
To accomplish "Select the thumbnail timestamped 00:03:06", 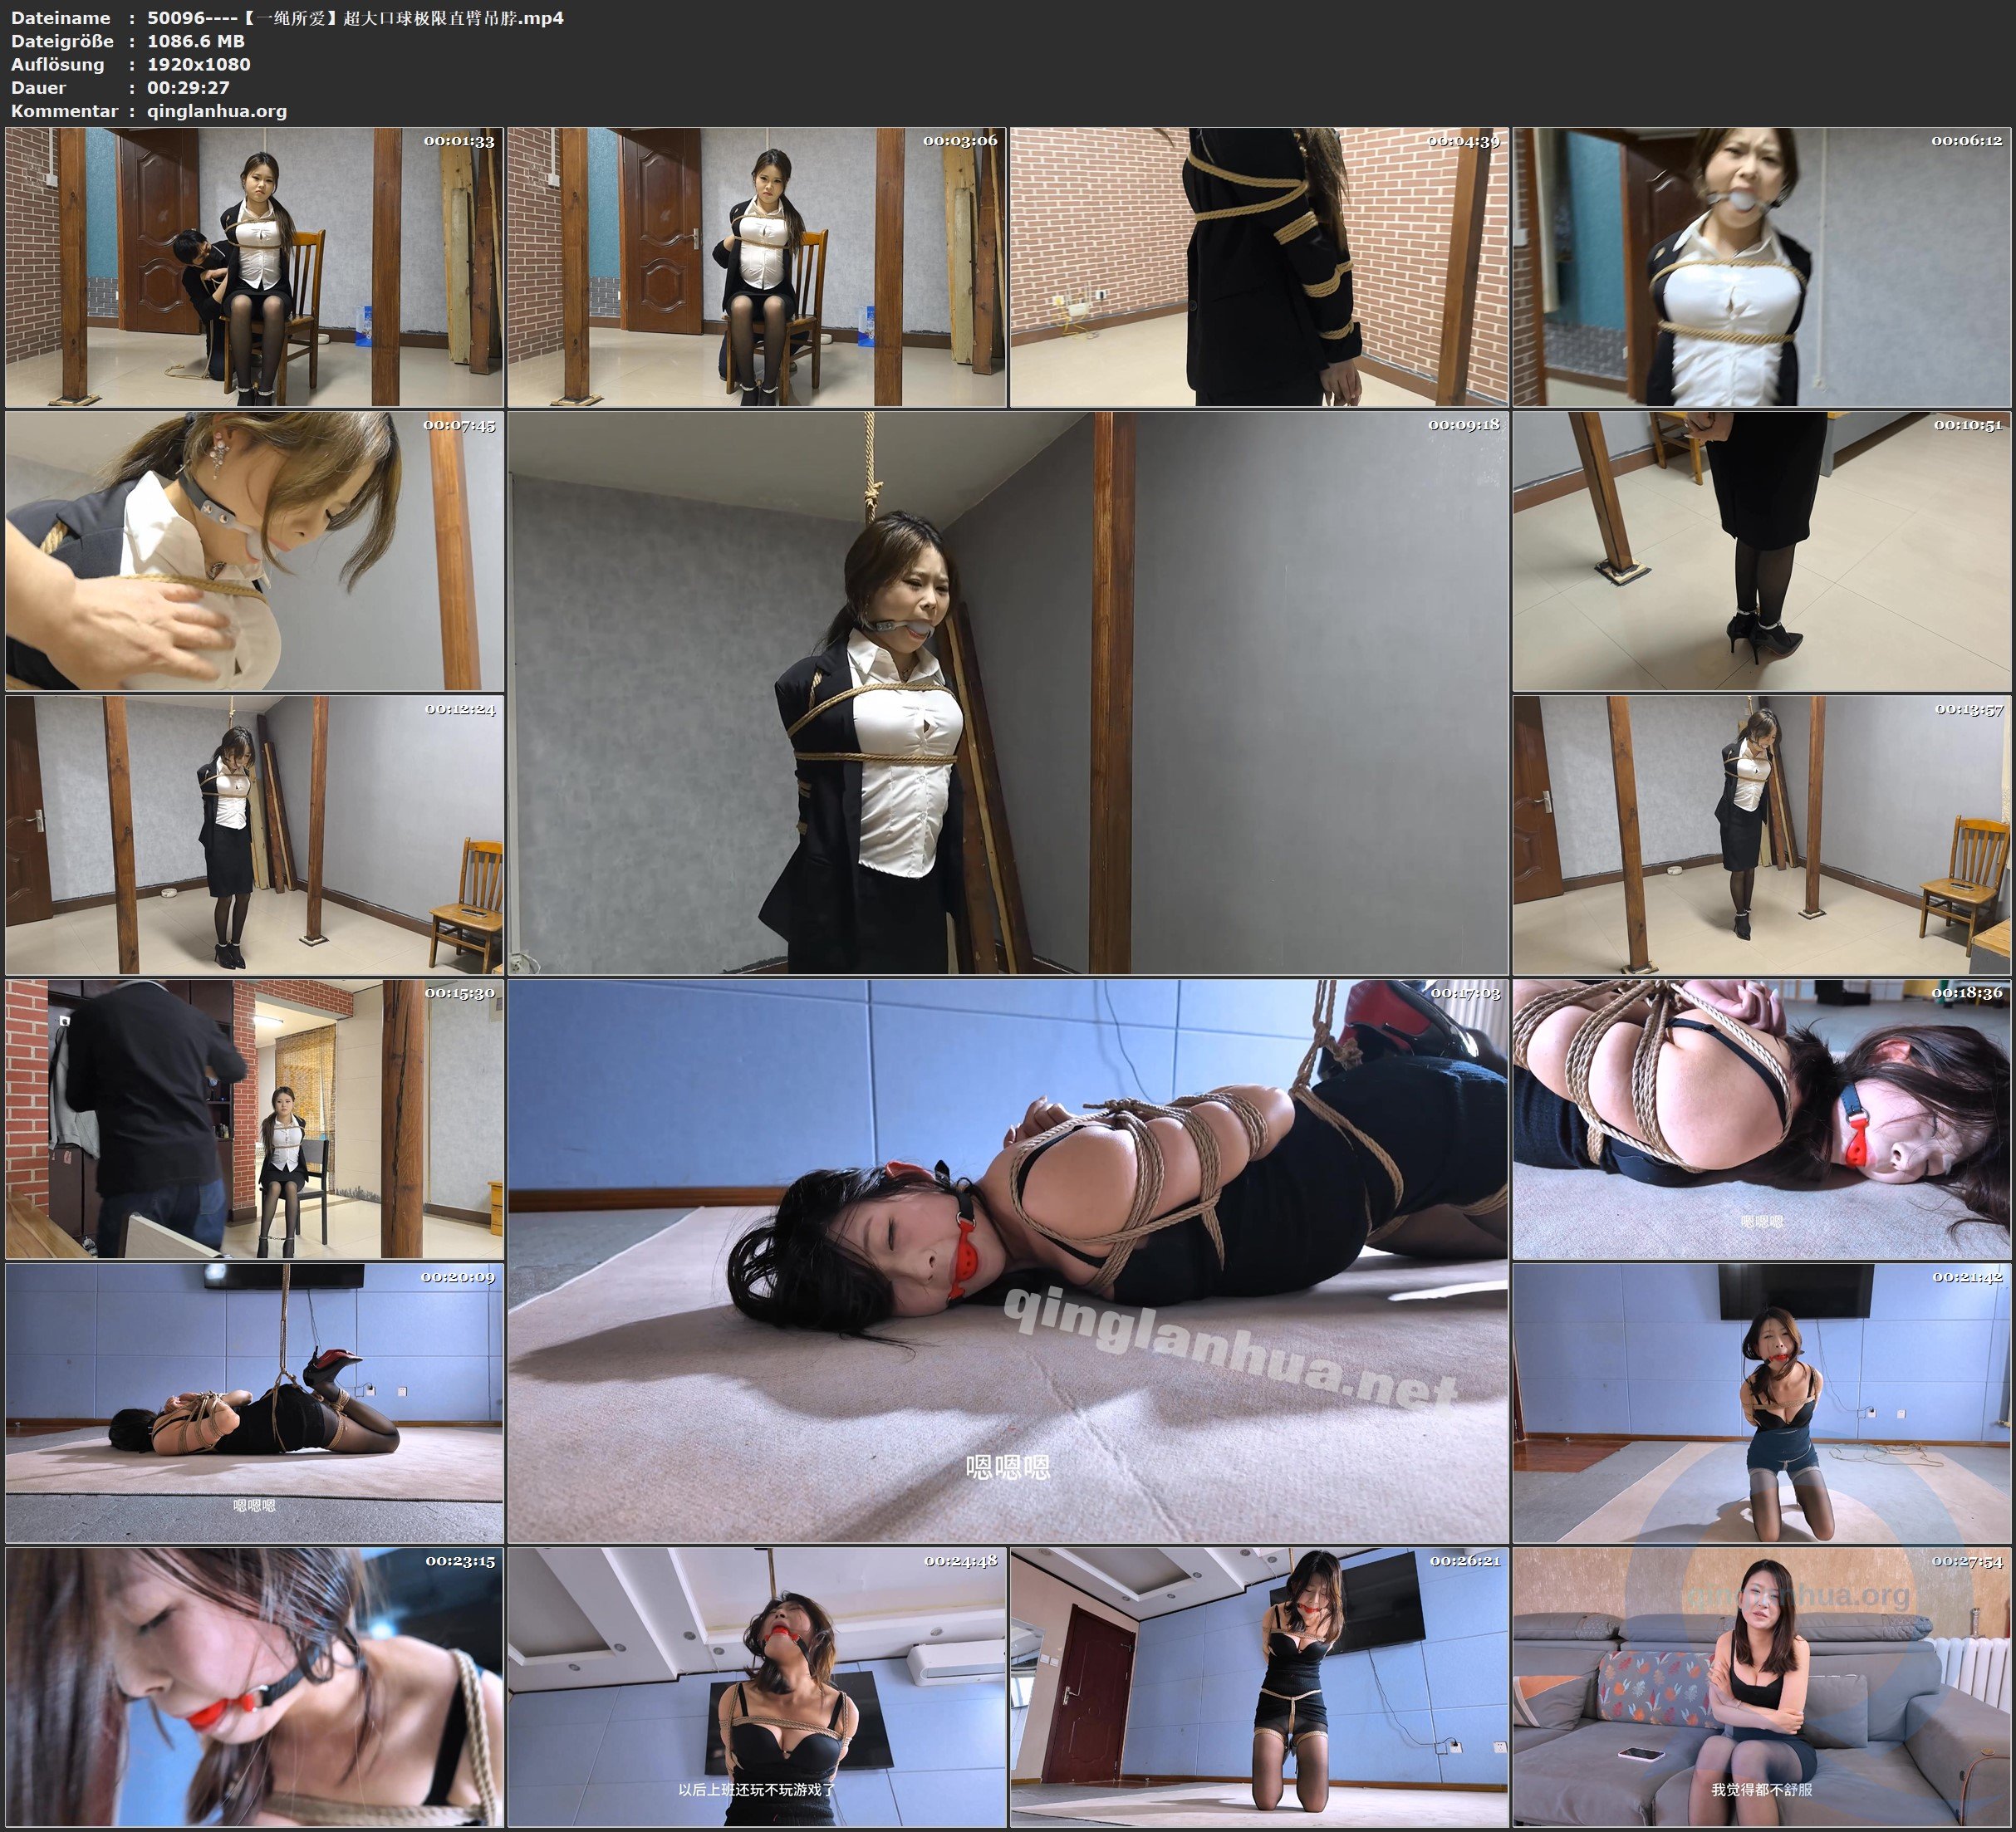I will tap(756, 267).
